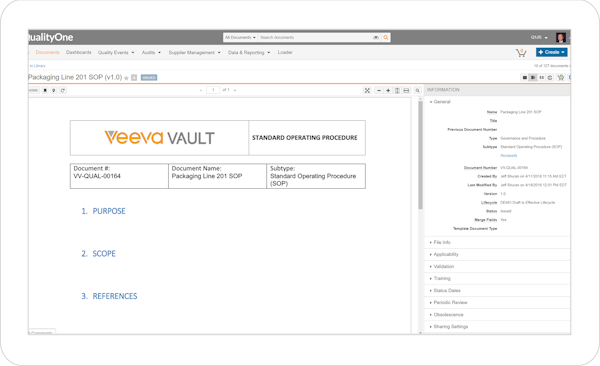Open the Supplier Management menu
The image size is (600, 366).
pos(194,52)
